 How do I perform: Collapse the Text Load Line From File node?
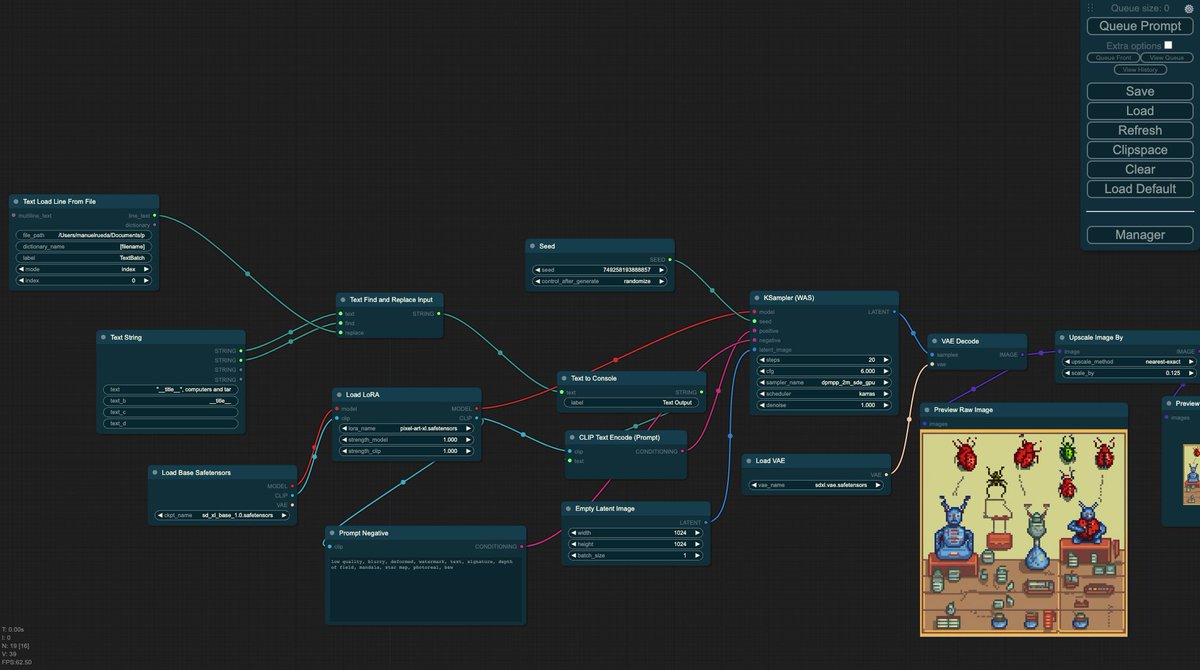tap(16, 201)
